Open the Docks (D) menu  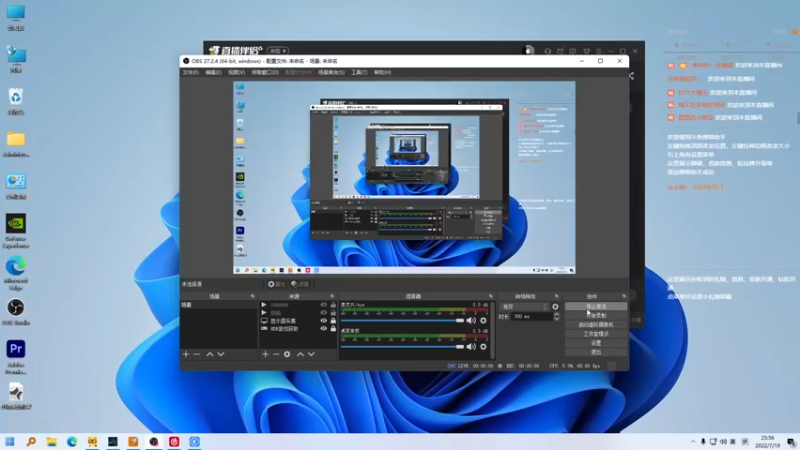point(265,72)
